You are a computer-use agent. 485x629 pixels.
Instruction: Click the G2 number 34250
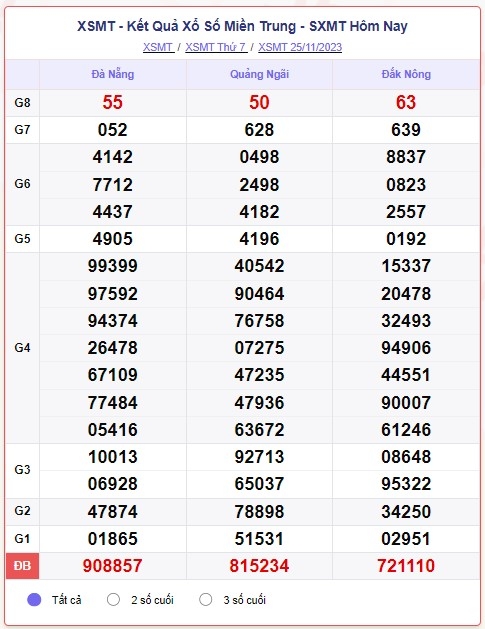click(406, 512)
